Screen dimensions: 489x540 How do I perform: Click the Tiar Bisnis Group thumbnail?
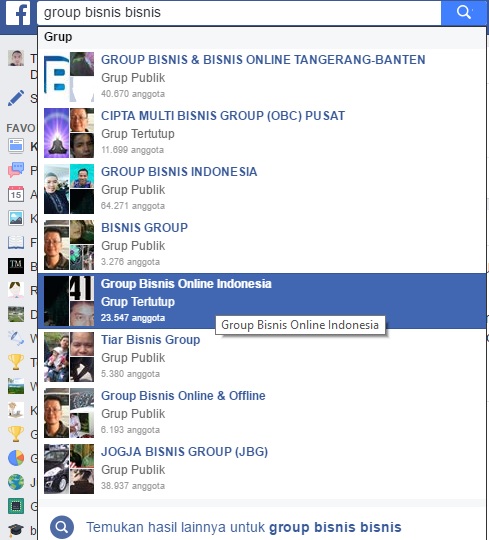[x=69, y=357]
